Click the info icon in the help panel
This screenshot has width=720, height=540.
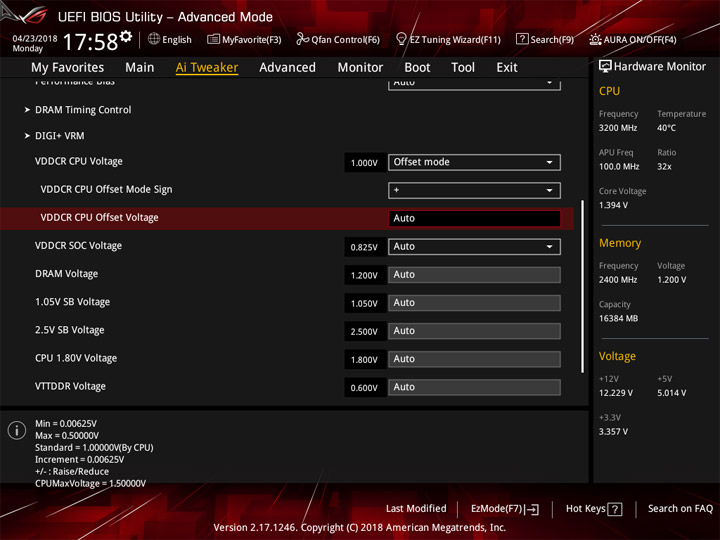pos(17,430)
